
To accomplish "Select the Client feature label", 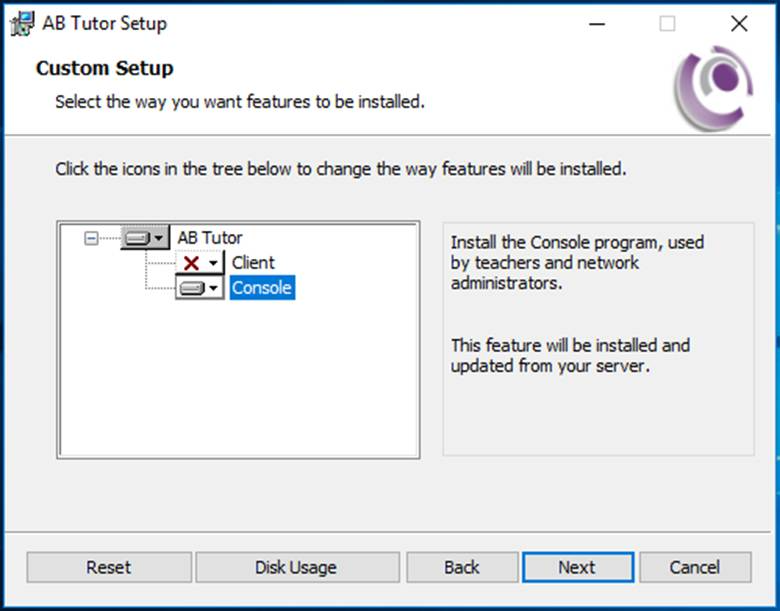I will (253, 263).
